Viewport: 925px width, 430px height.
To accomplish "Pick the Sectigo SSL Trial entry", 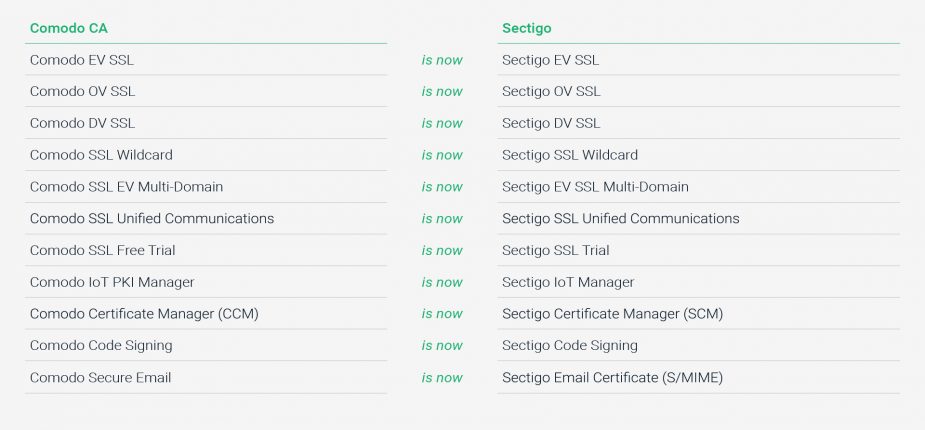I will pyautogui.click(x=556, y=251).
